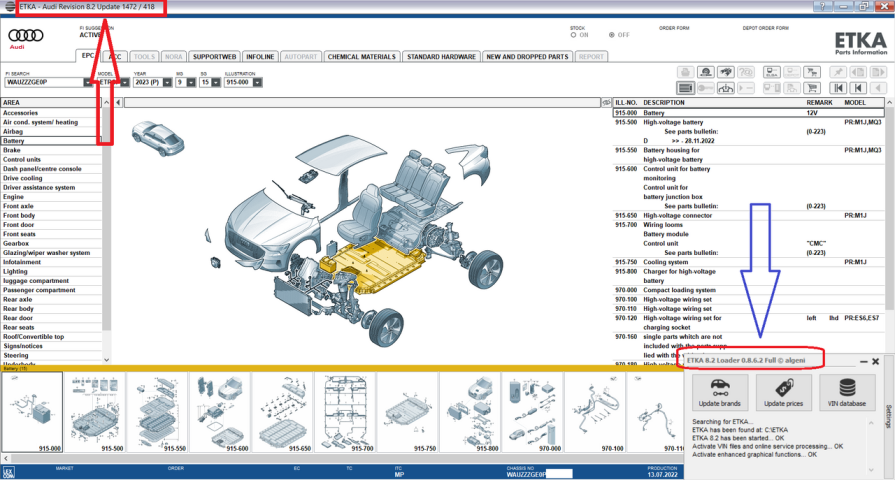Click the headset assistant icon beside the printer

(x=705, y=72)
